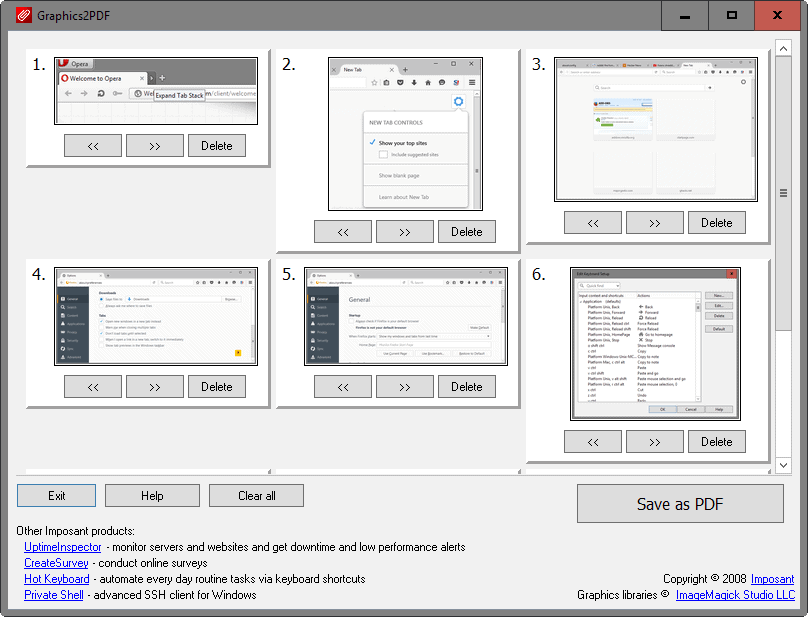Delete the first screenshot
Image resolution: width=808 pixels, height=617 pixels.
216,145
